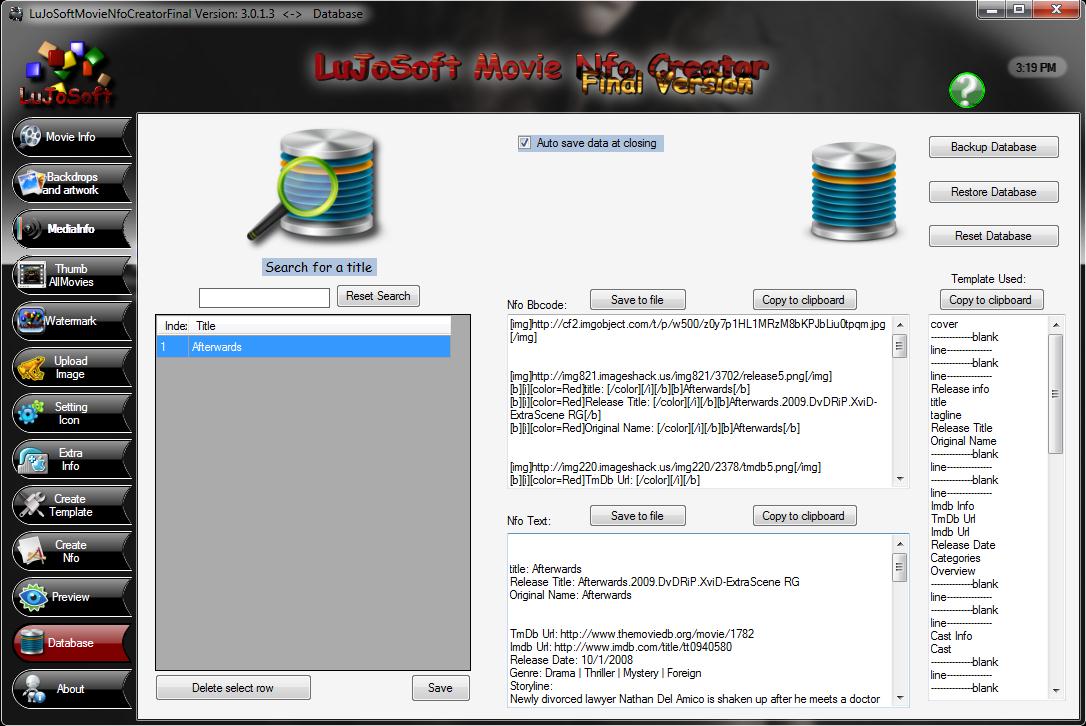Screen dimensions: 1086x726
Task: Switch to the MediaInfo section
Action: click(x=71, y=229)
